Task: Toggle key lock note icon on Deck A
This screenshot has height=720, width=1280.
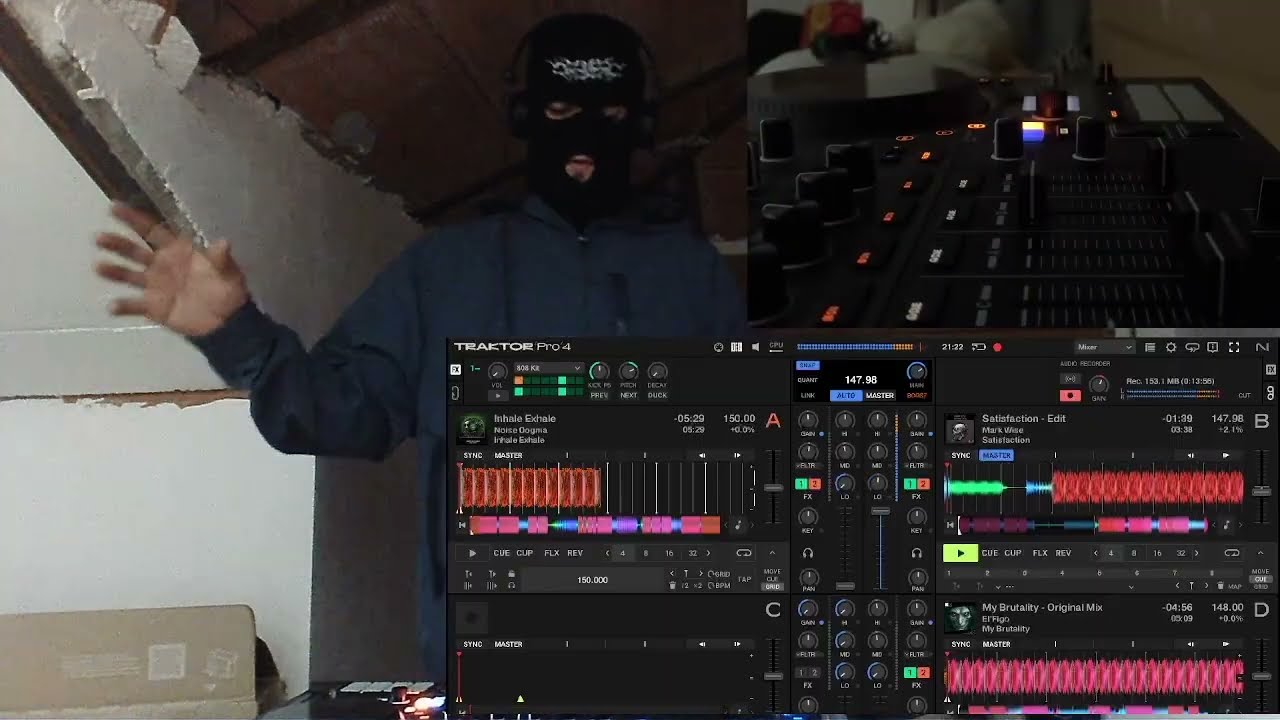Action: [738, 525]
